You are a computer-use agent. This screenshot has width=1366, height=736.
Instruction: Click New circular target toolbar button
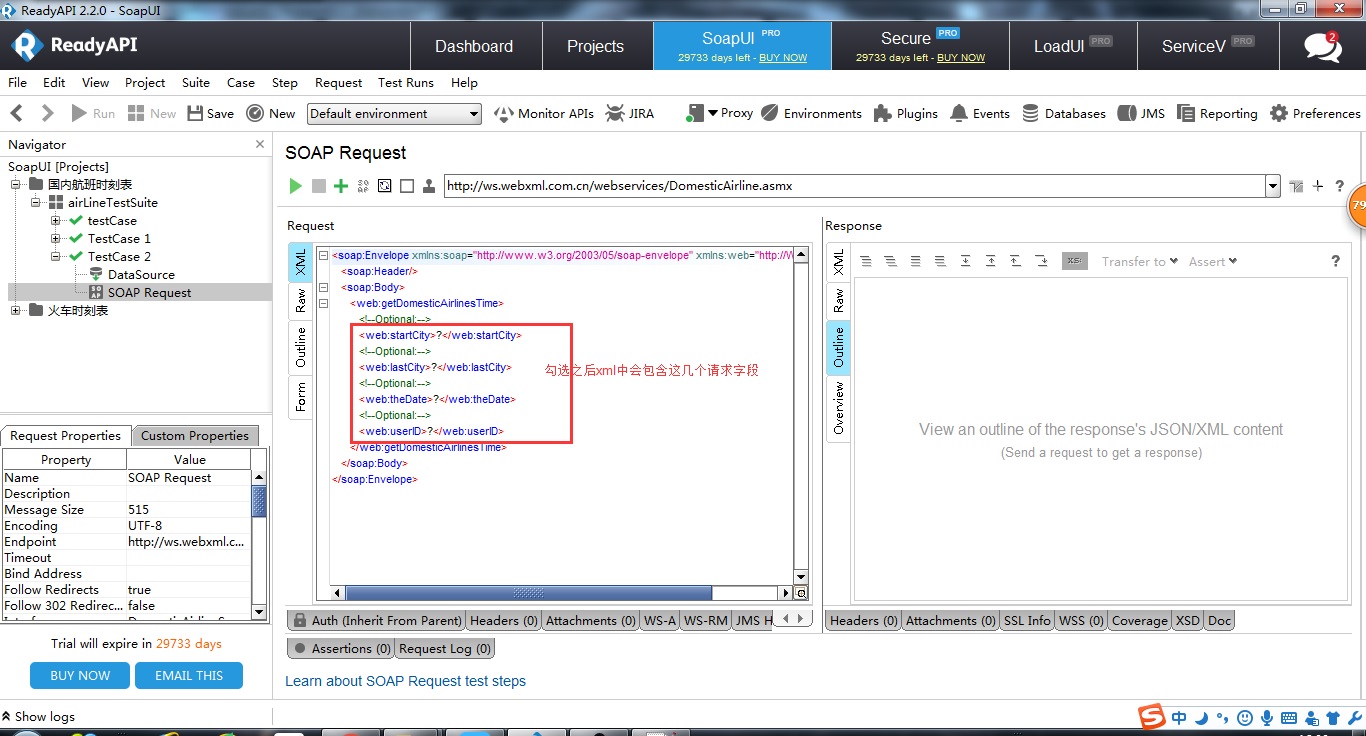point(270,113)
